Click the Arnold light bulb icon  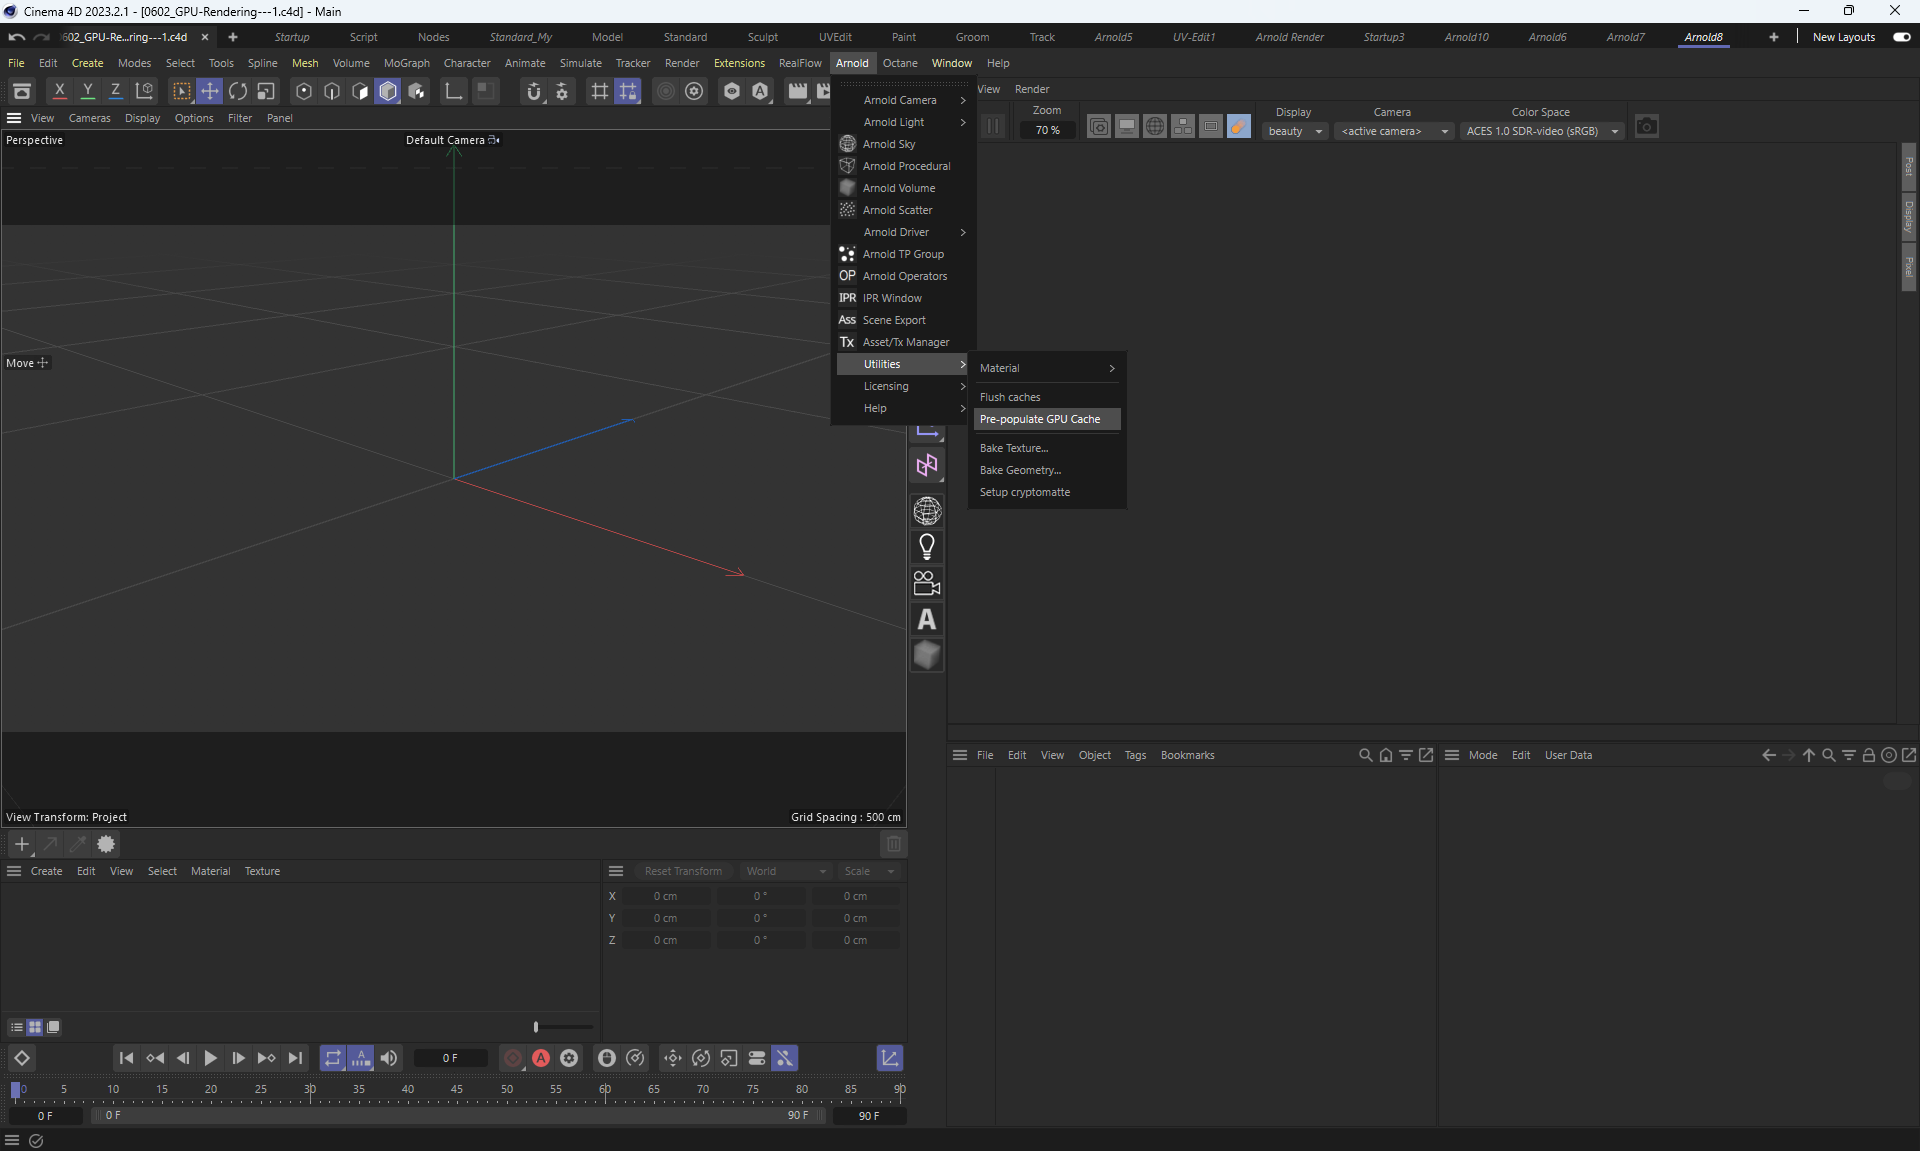927,547
